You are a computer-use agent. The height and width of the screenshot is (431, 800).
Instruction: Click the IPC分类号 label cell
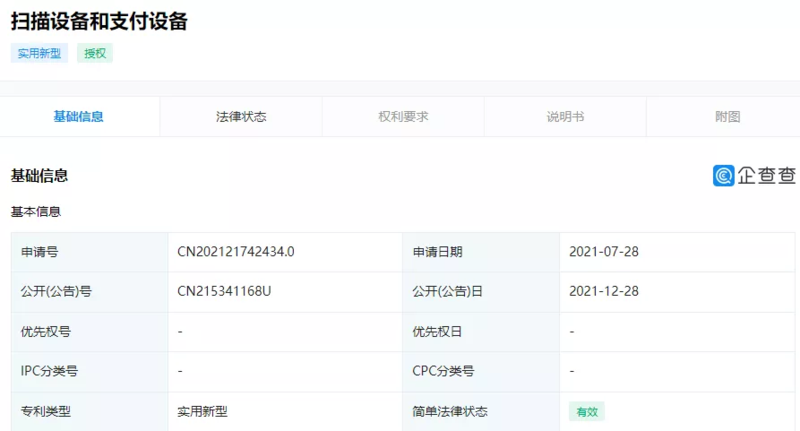pos(90,371)
